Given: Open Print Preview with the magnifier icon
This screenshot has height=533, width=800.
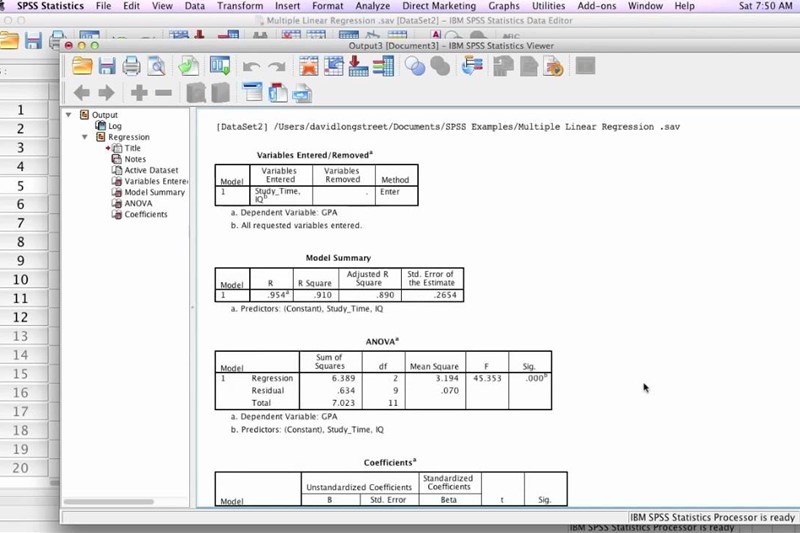Looking at the screenshot, I should pyautogui.click(x=156, y=67).
